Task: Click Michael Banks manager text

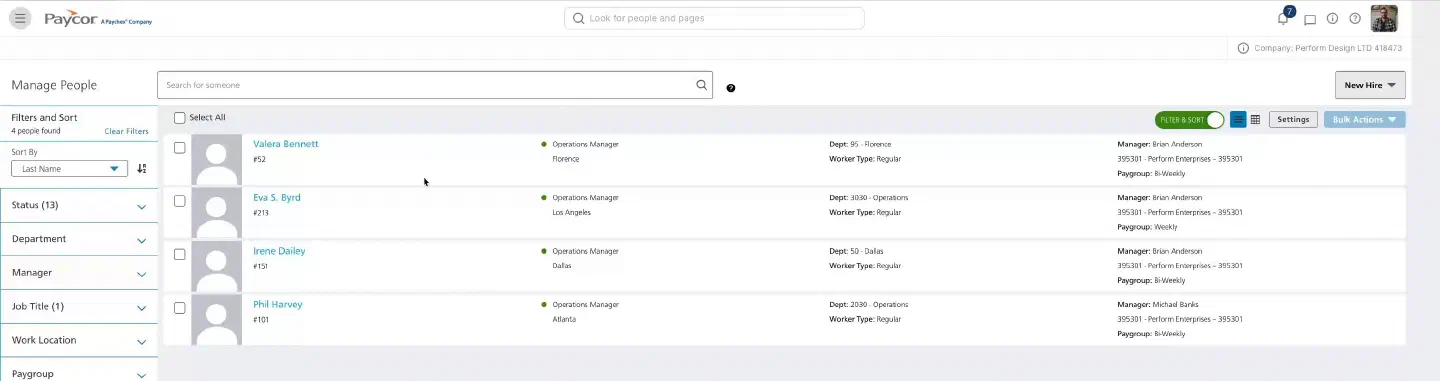Action: click(1175, 304)
